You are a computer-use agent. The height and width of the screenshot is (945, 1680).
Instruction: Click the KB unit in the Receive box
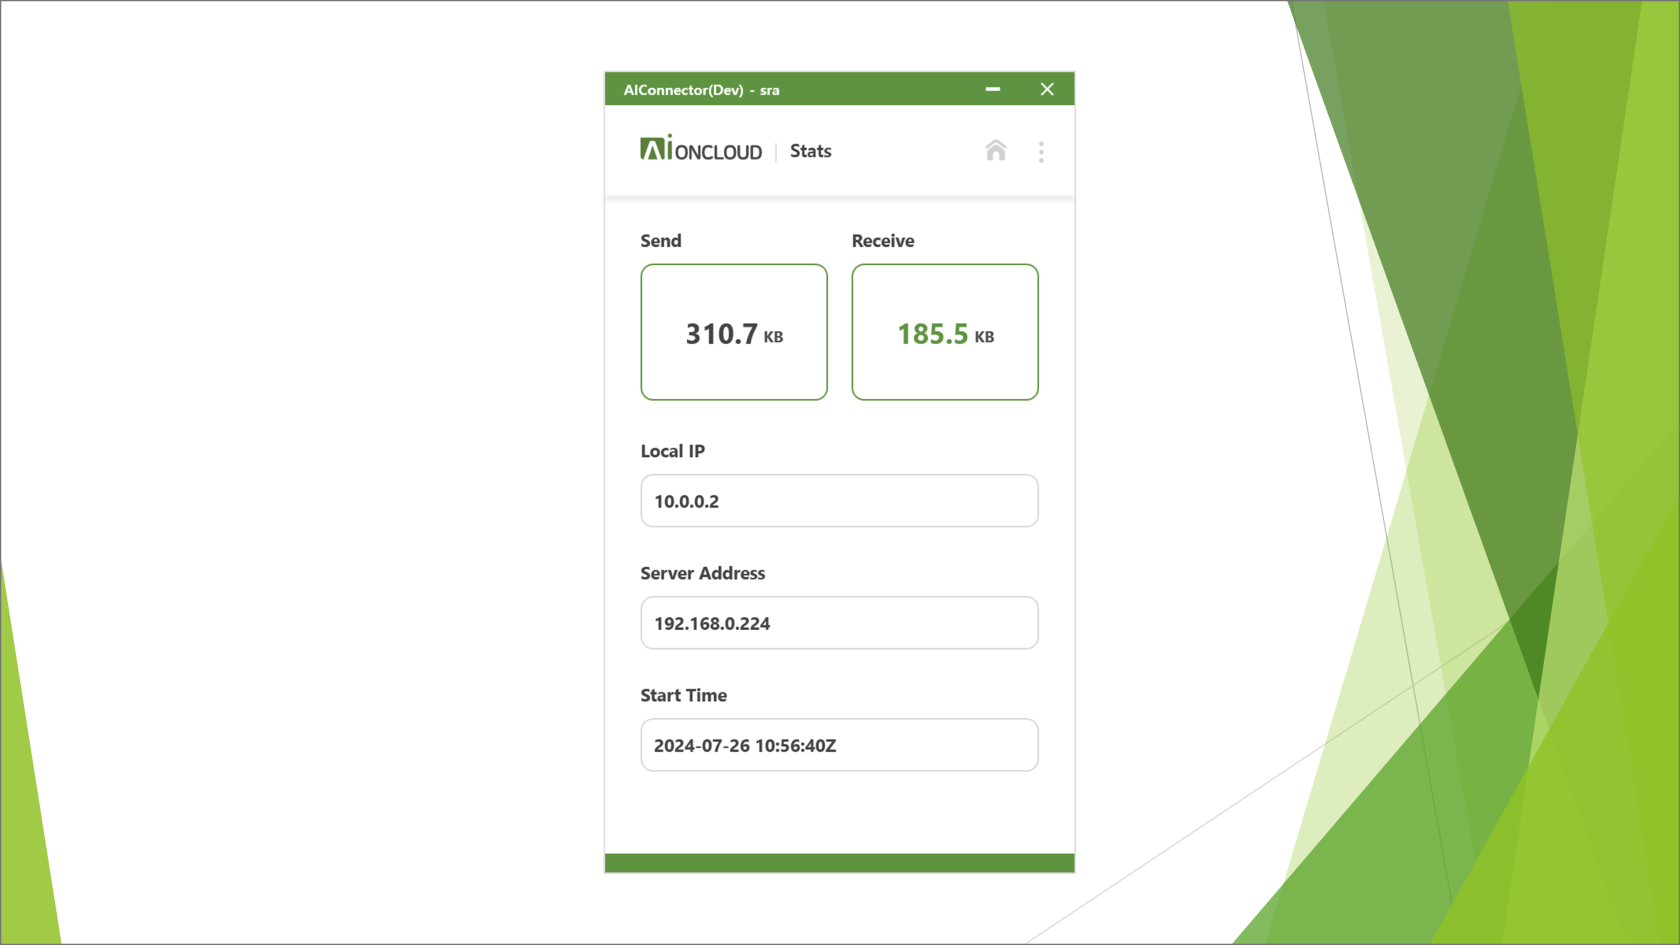(984, 338)
